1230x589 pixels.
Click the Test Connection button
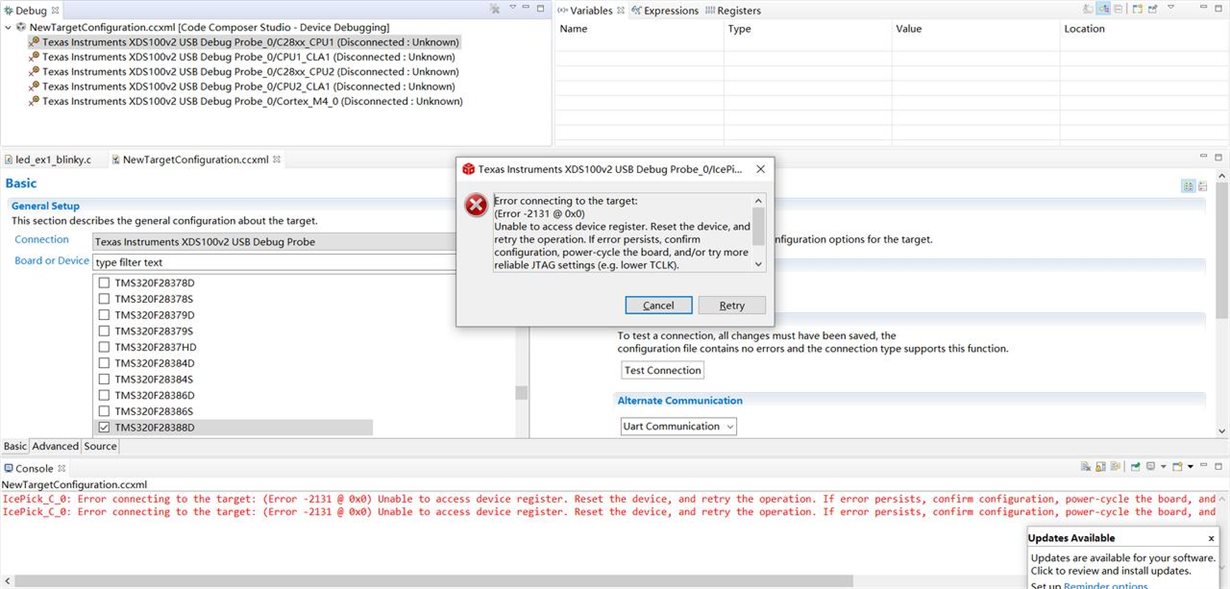coord(662,370)
